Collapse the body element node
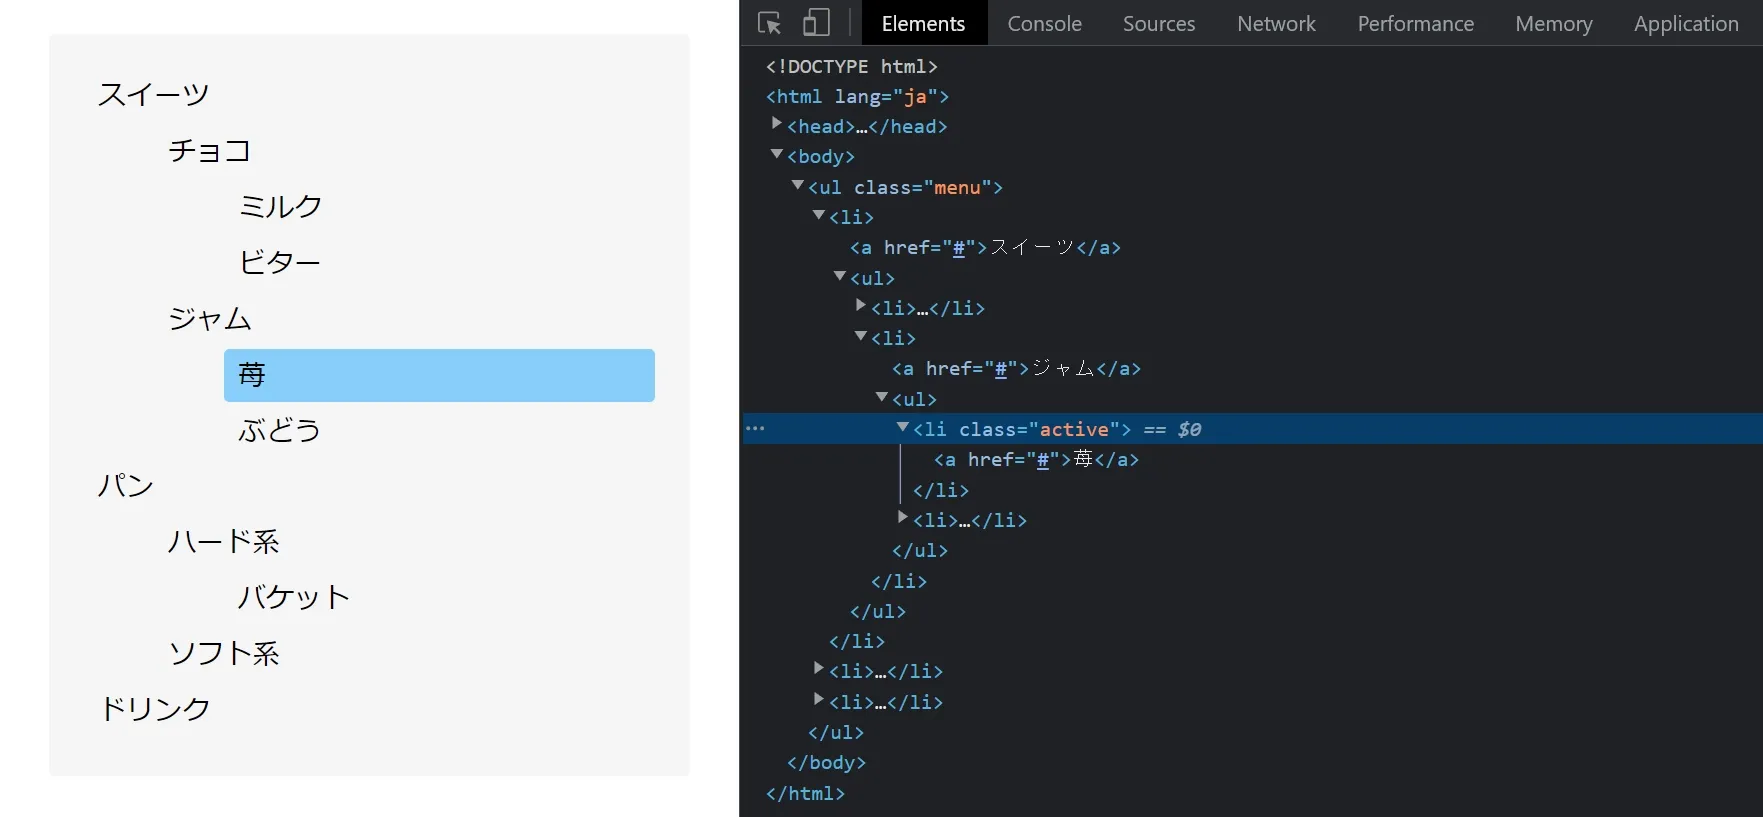 776,154
